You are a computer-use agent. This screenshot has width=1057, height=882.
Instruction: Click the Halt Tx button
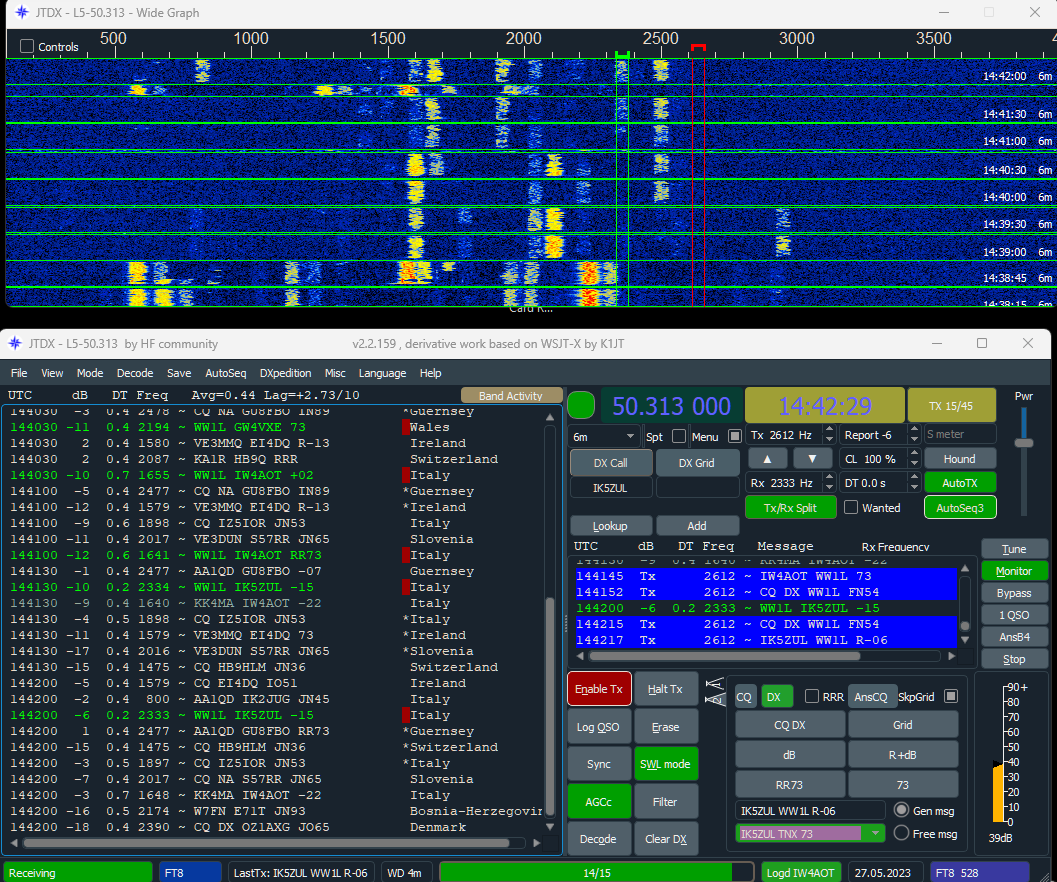click(665, 688)
